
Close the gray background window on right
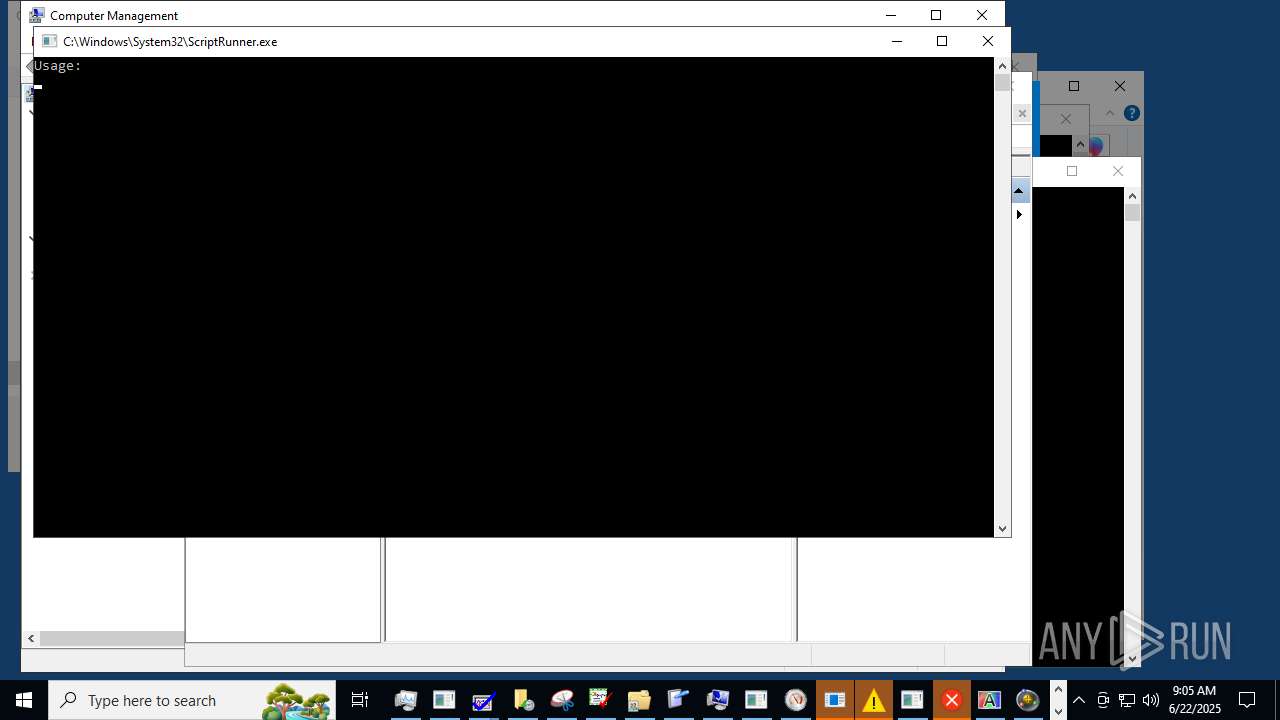[x=1120, y=86]
